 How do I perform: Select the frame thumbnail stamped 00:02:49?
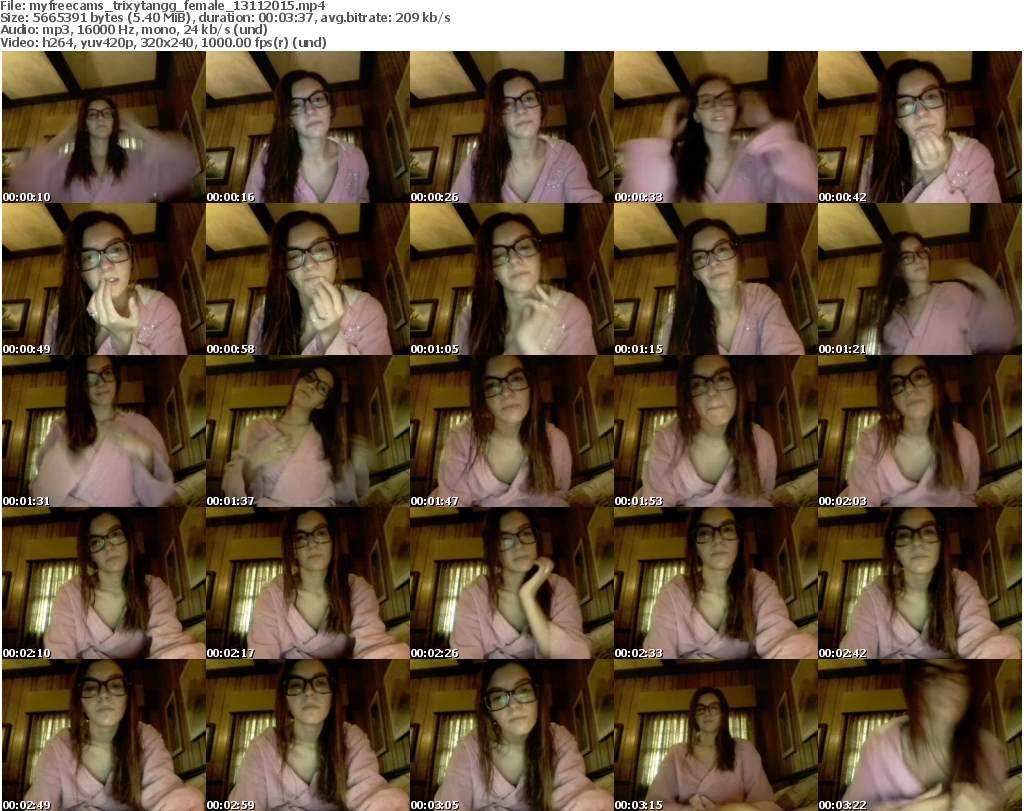(104, 735)
